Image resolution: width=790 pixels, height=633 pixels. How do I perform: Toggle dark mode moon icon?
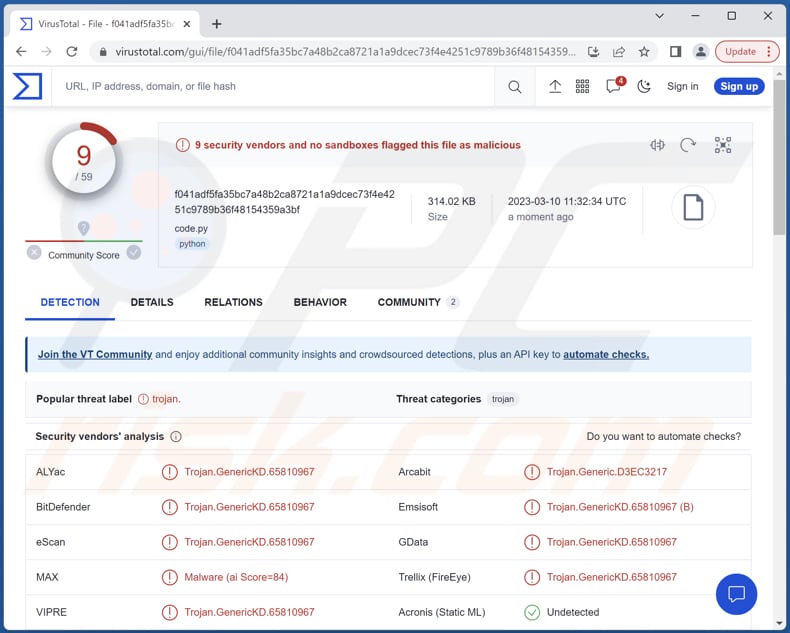tap(644, 87)
